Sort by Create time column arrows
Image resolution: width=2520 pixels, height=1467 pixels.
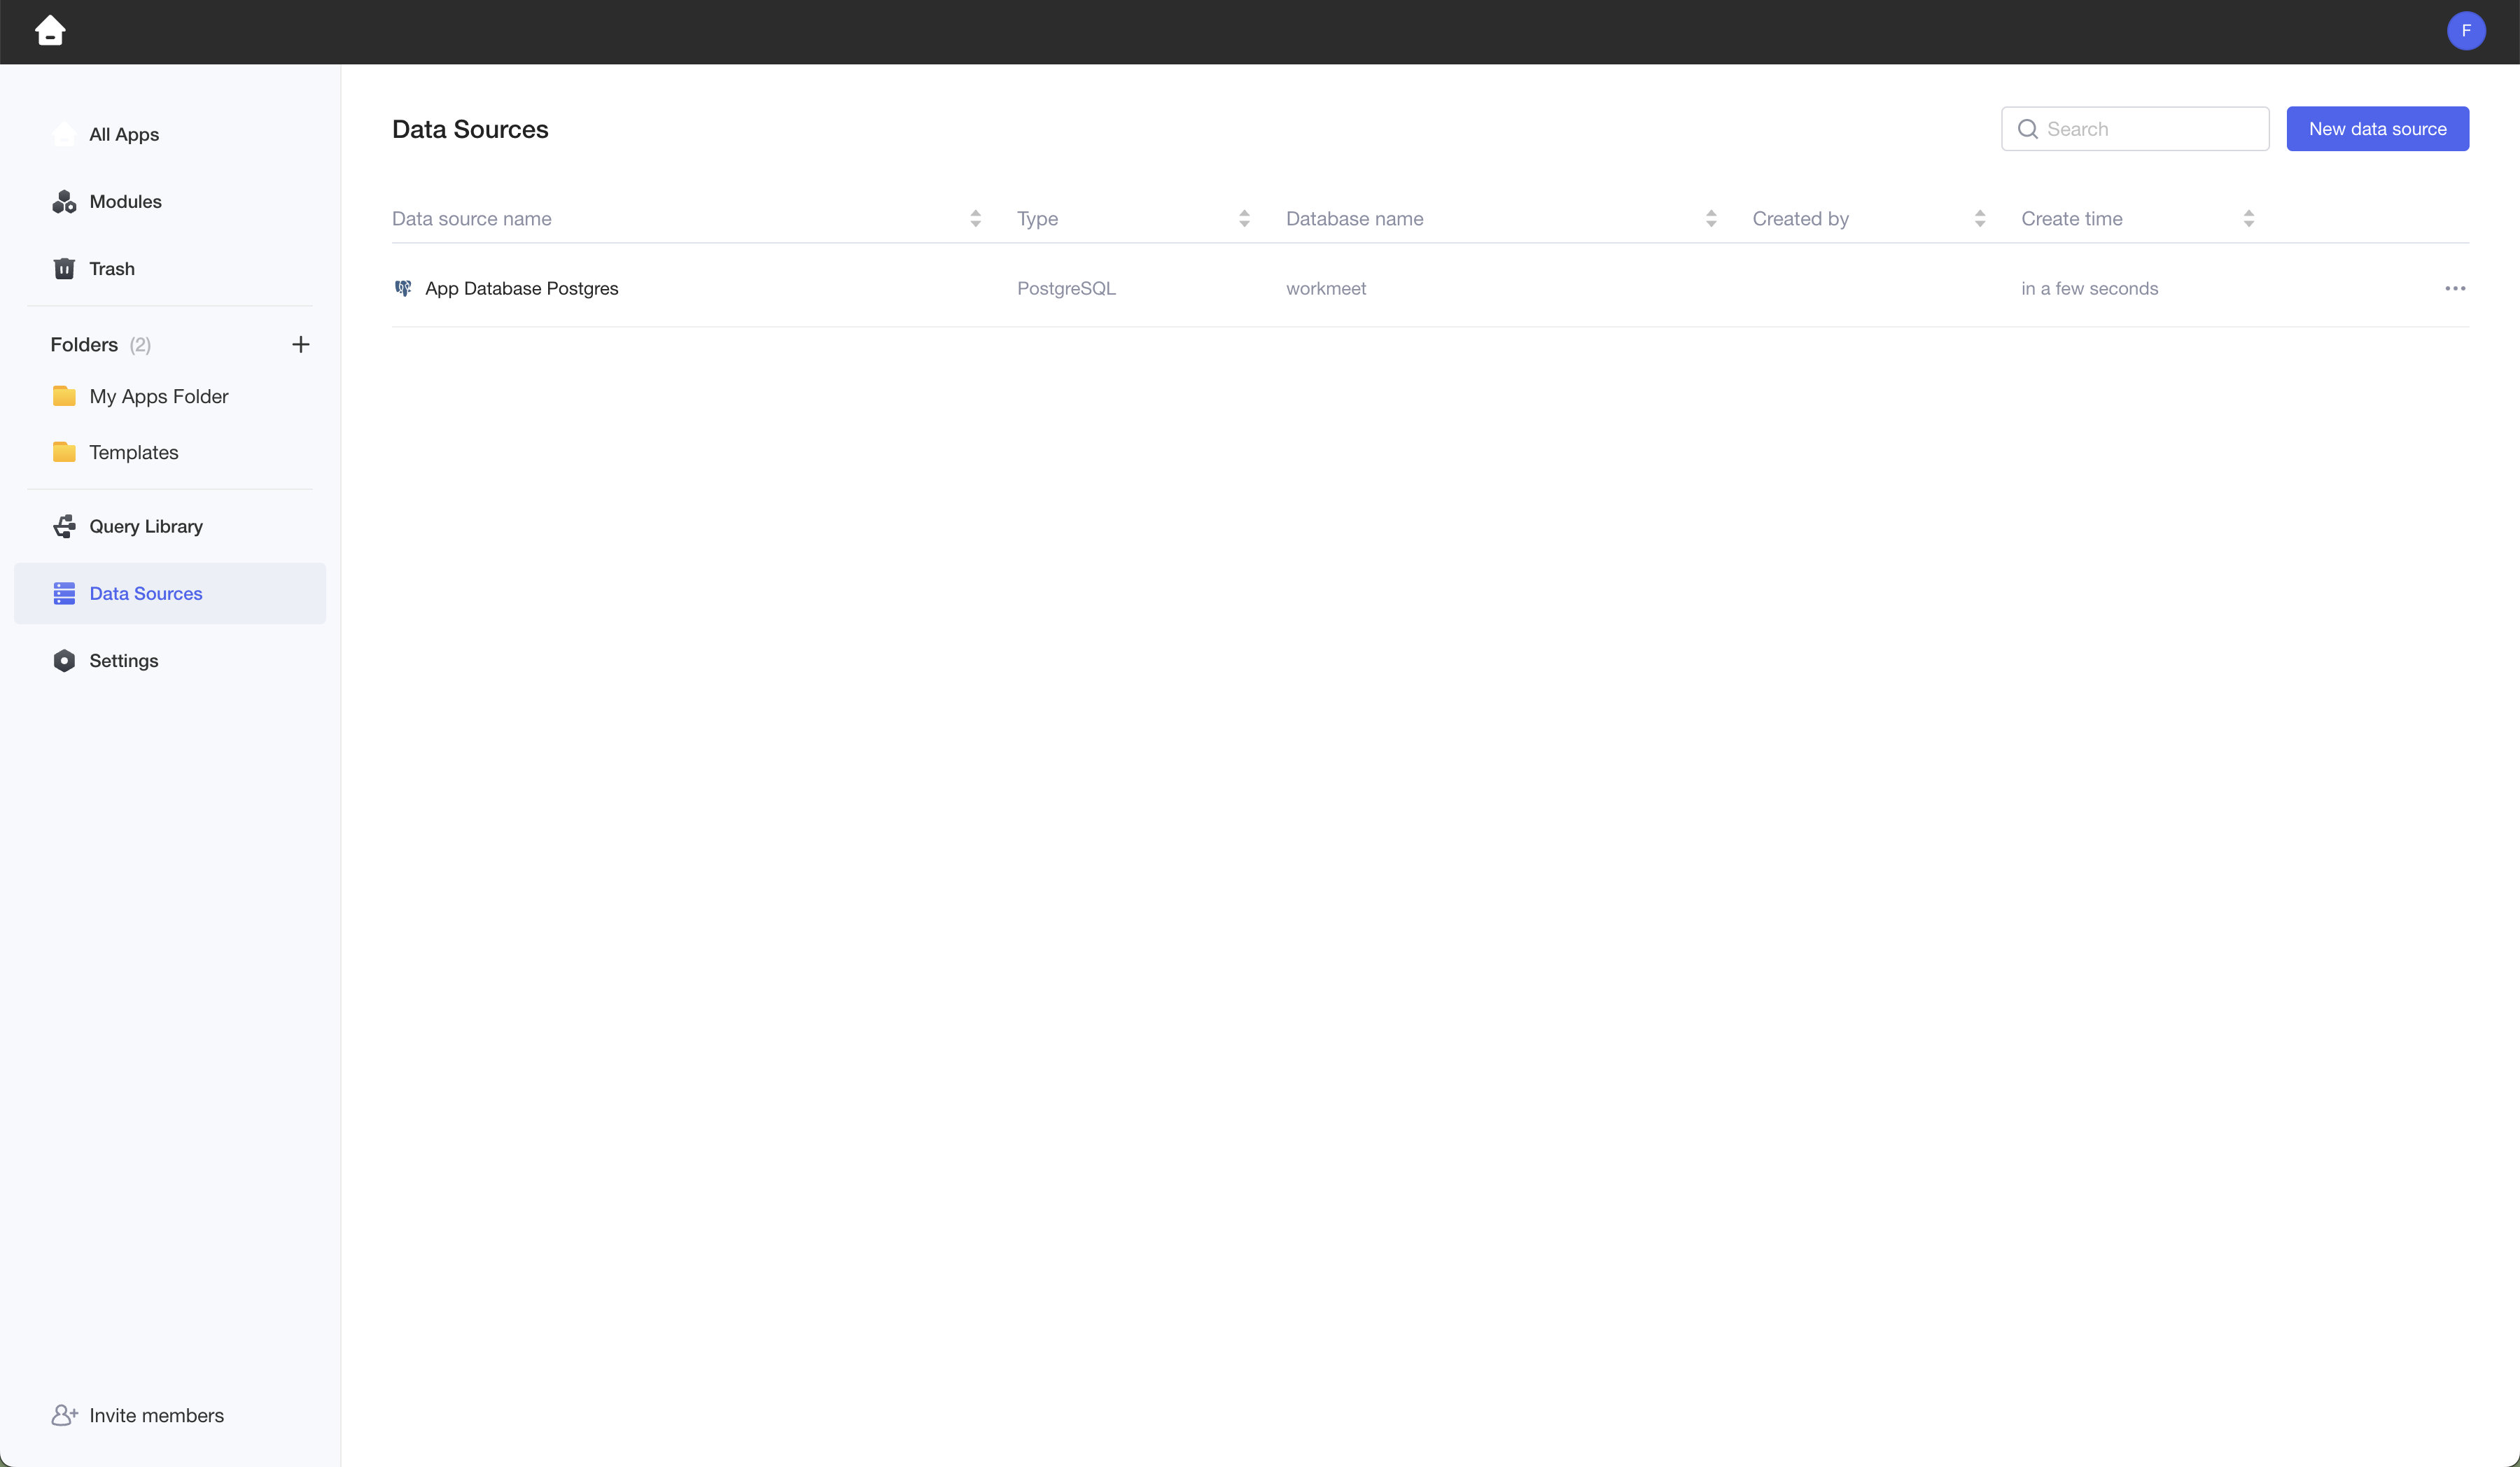pos(2248,219)
